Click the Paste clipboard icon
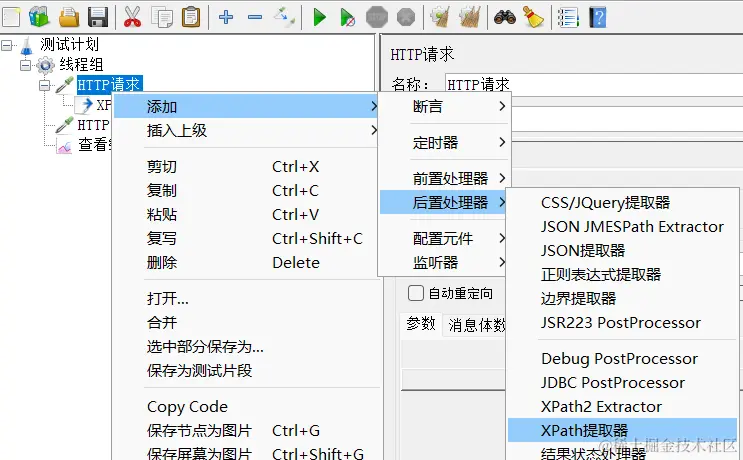The image size is (743, 460). pyautogui.click(x=191, y=18)
